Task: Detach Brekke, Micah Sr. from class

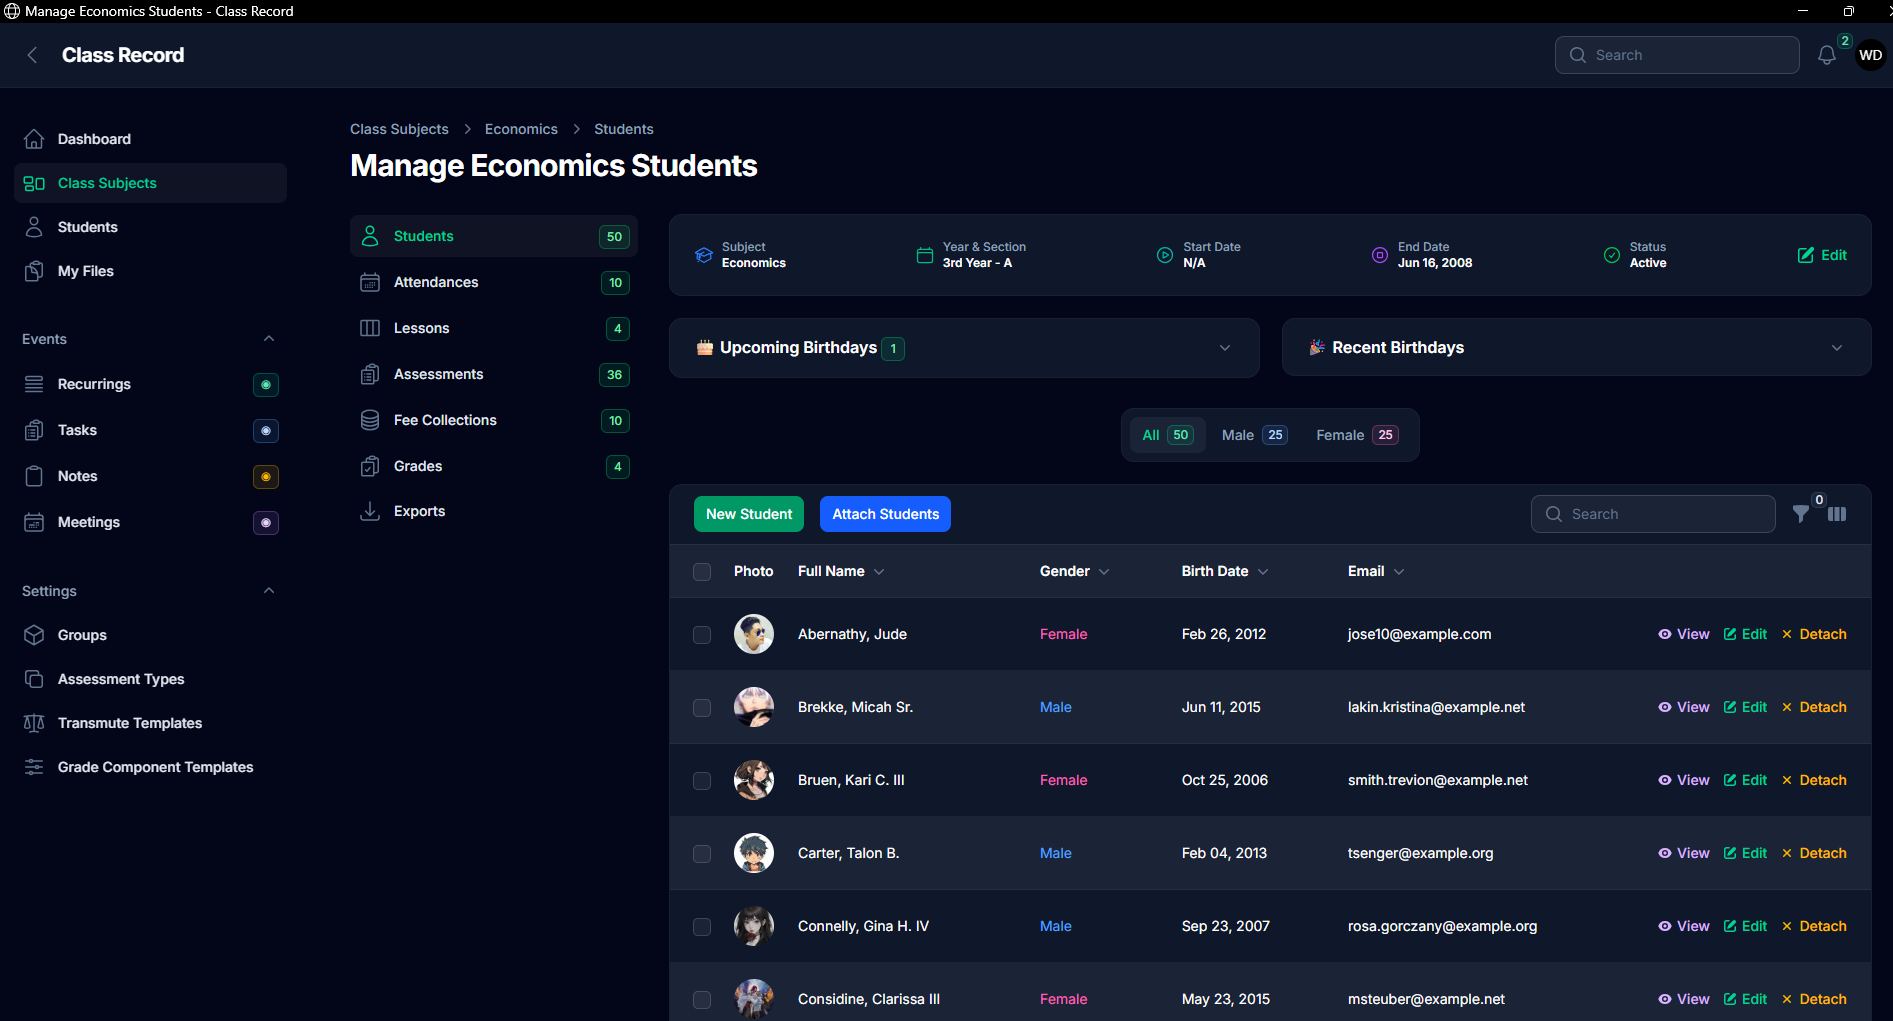Action: coord(1814,707)
